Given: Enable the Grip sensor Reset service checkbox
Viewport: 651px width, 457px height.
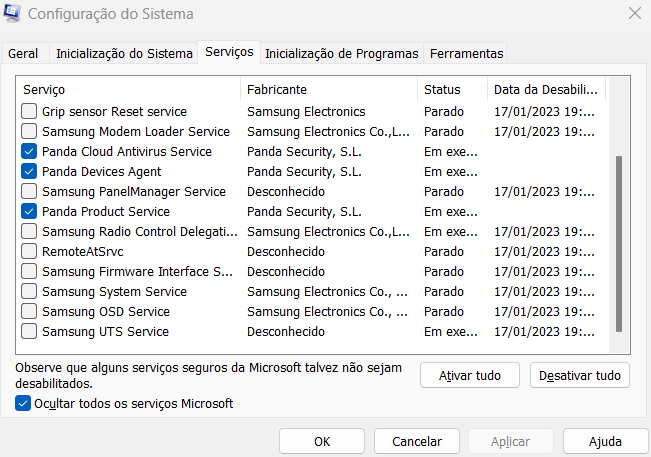Looking at the screenshot, I should [x=29, y=112].
